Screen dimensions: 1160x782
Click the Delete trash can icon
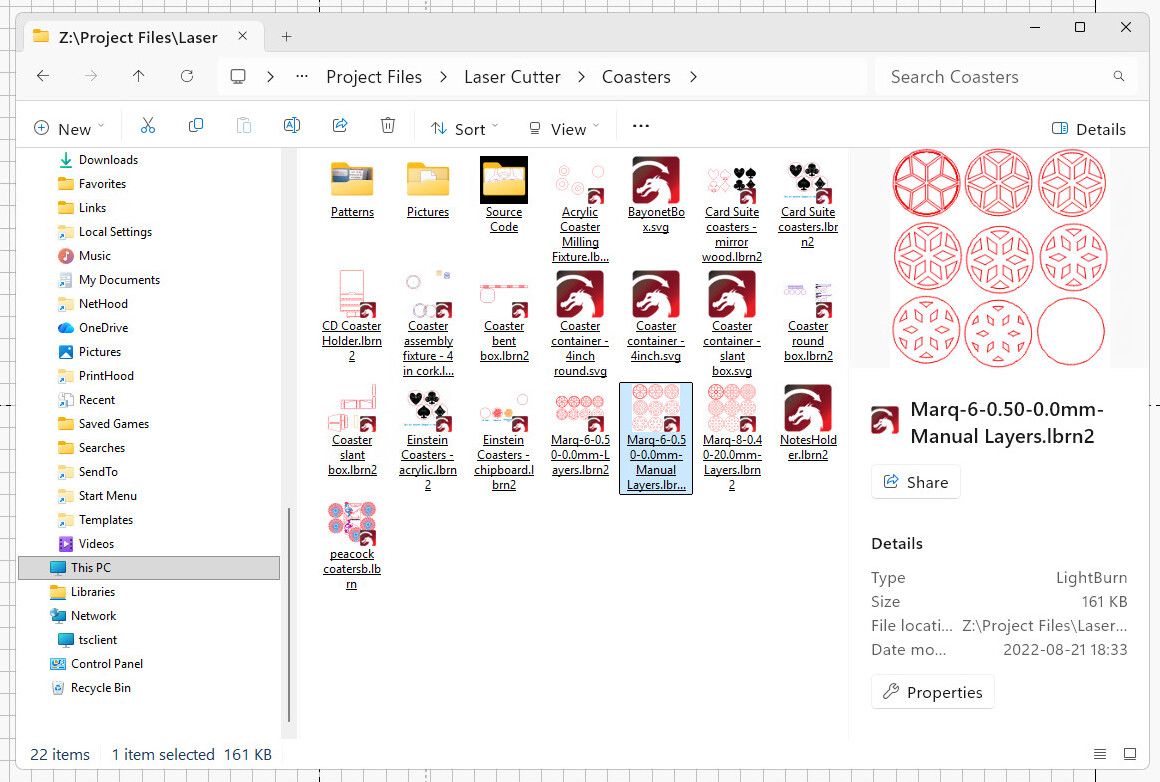click(388, 127)
